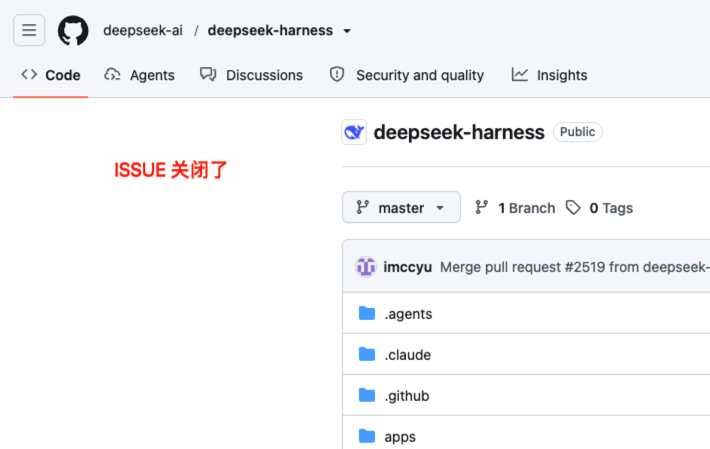Select the Code tab
710x449 pixels.
(51, 75)
